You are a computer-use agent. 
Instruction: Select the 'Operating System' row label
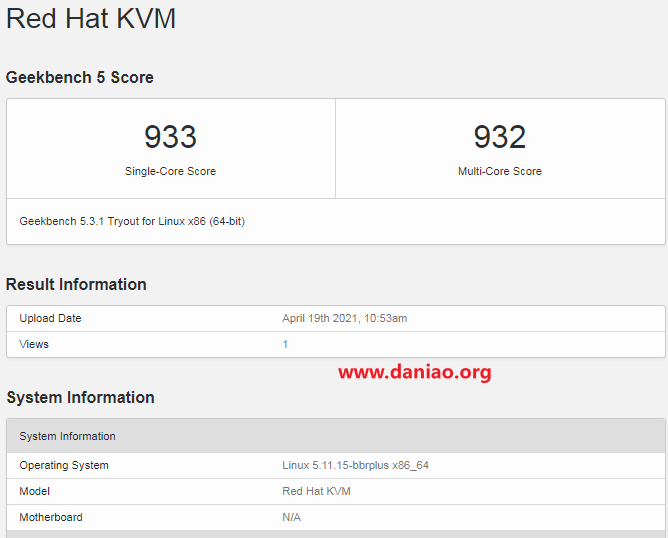[x=64, y=465]
